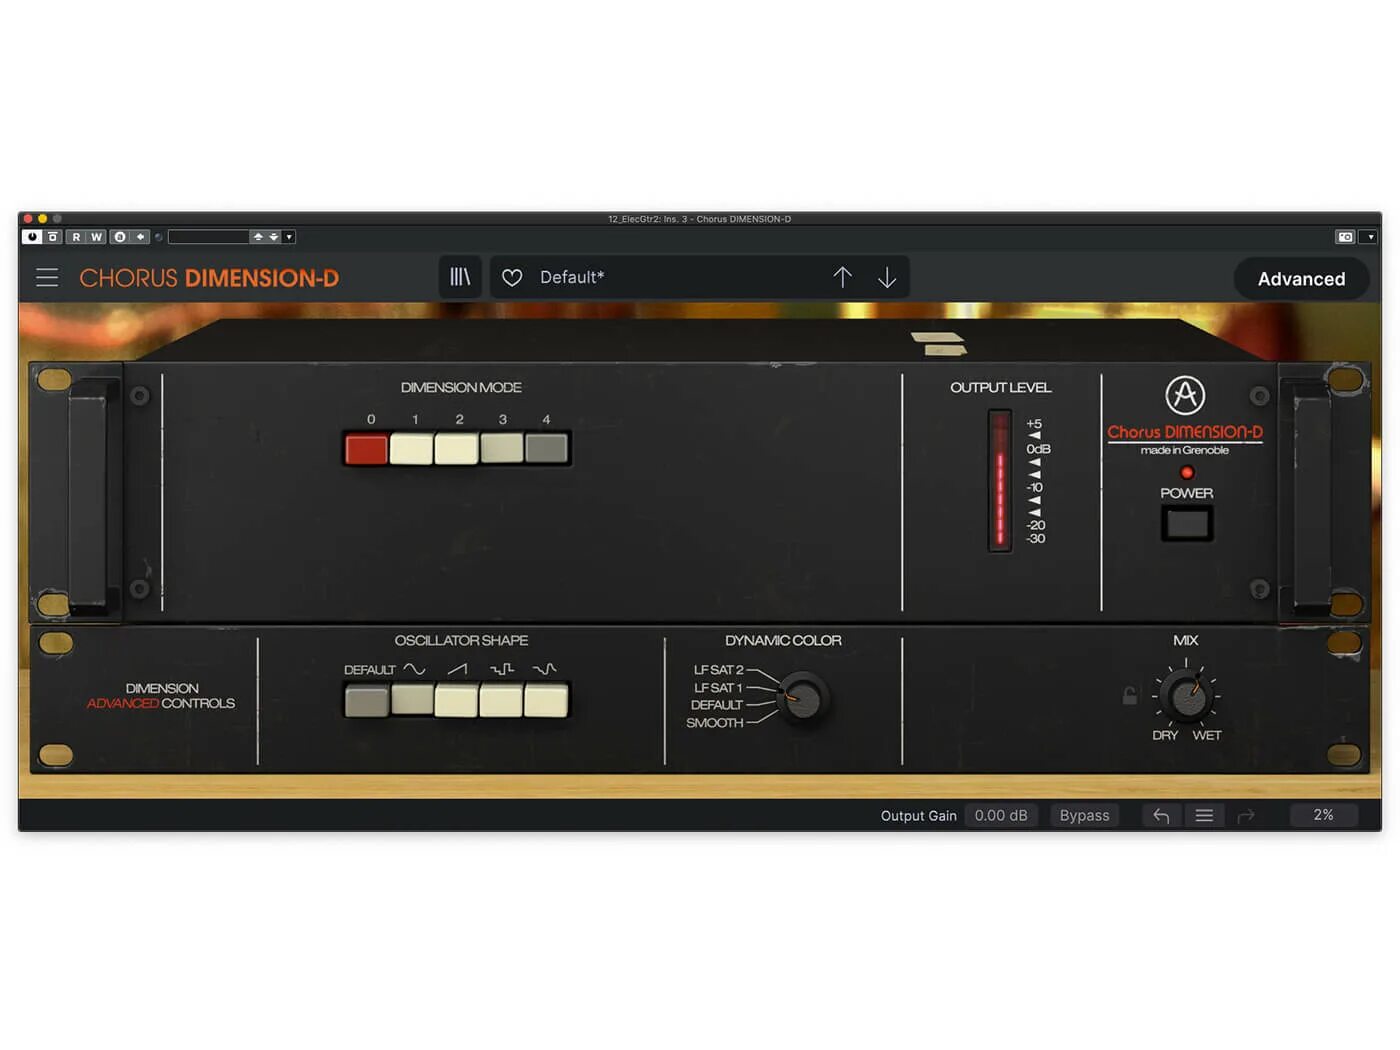Select ramp oscillator shape button

click(x=456, y=701)
